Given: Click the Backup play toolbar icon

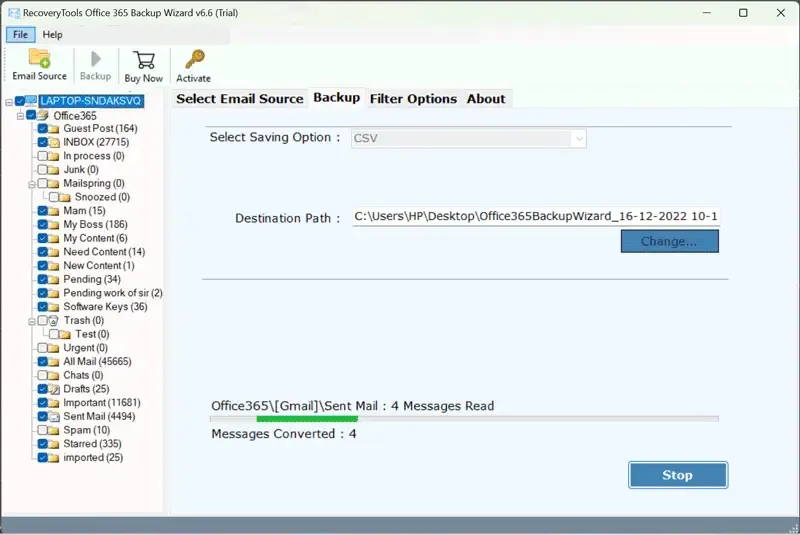Looking at the screenshot, I should tap(95, 59).
